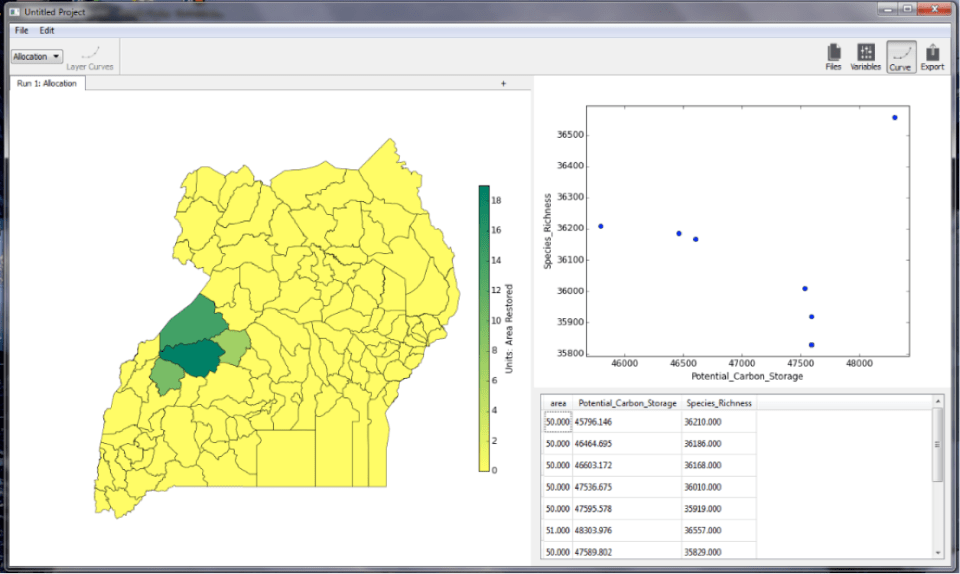
Task: Select the cell 35829.000
Action: (719, 551)
